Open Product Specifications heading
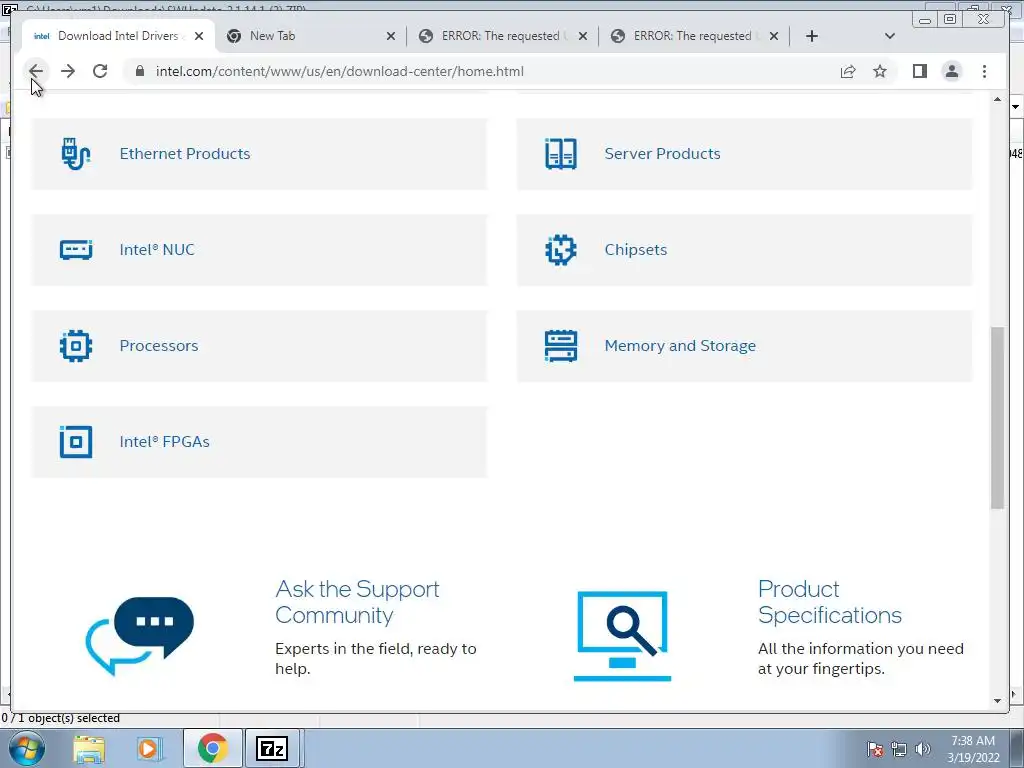Screen dimensions: 1024x768 (x=829, y=601)
